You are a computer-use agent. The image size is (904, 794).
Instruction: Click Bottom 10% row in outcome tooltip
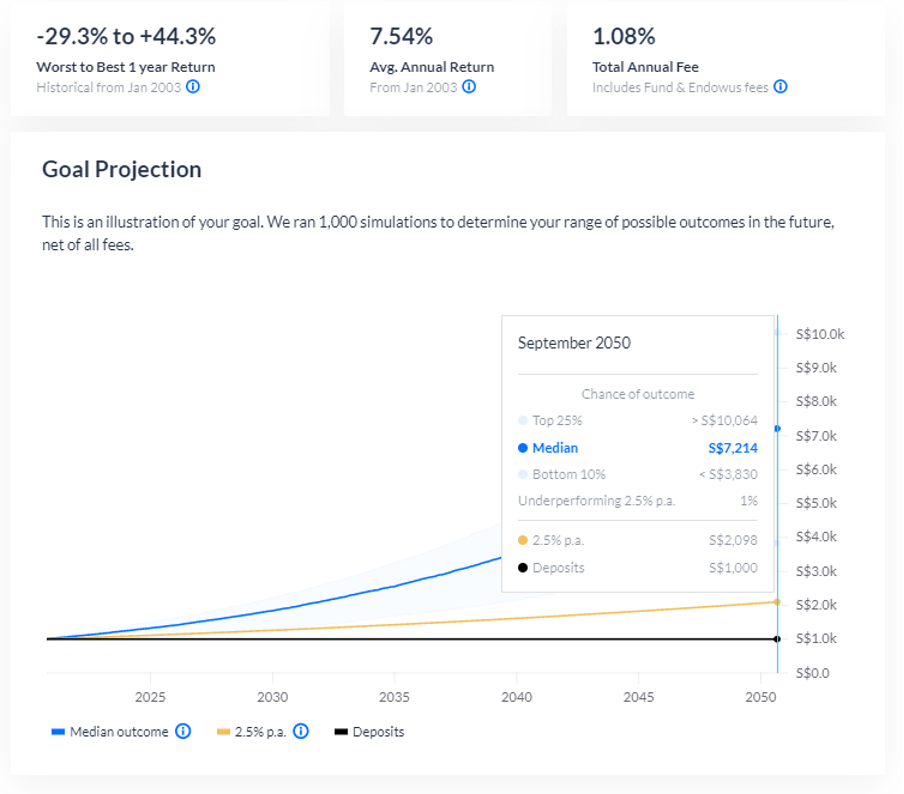[x=637, y=474]
